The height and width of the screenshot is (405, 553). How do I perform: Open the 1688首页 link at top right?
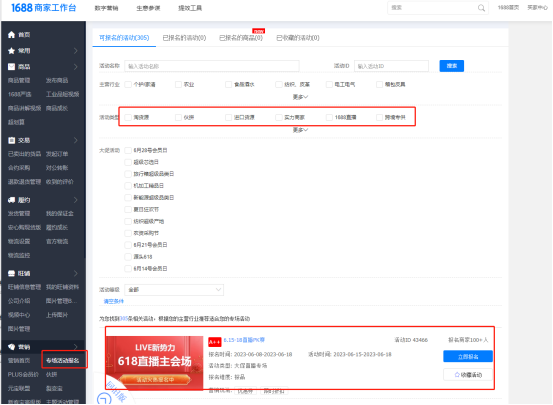tap(508, 7)
